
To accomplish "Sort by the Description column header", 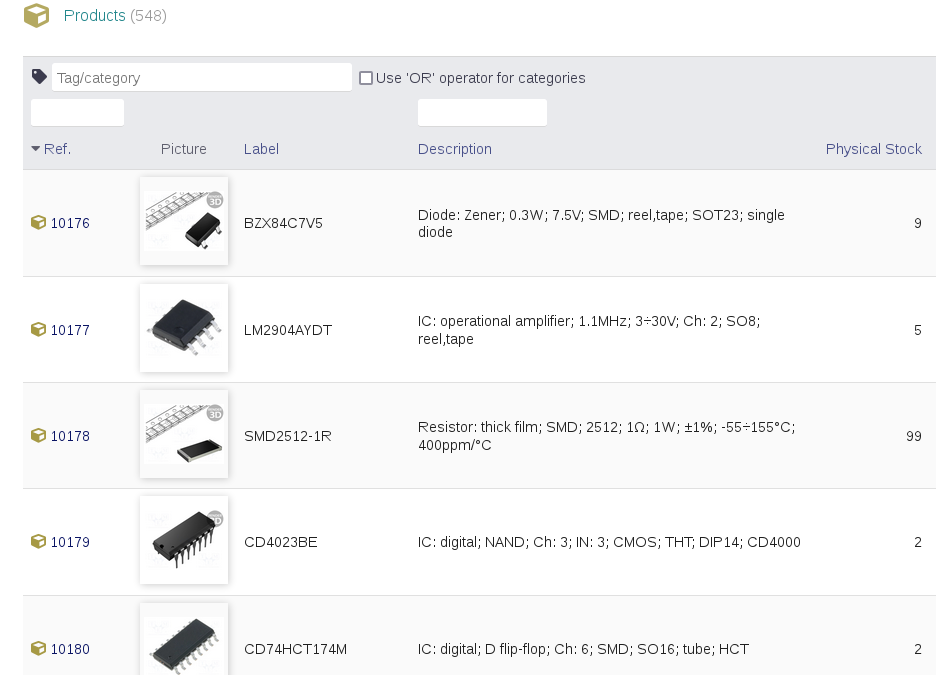I will pos(455,149).
